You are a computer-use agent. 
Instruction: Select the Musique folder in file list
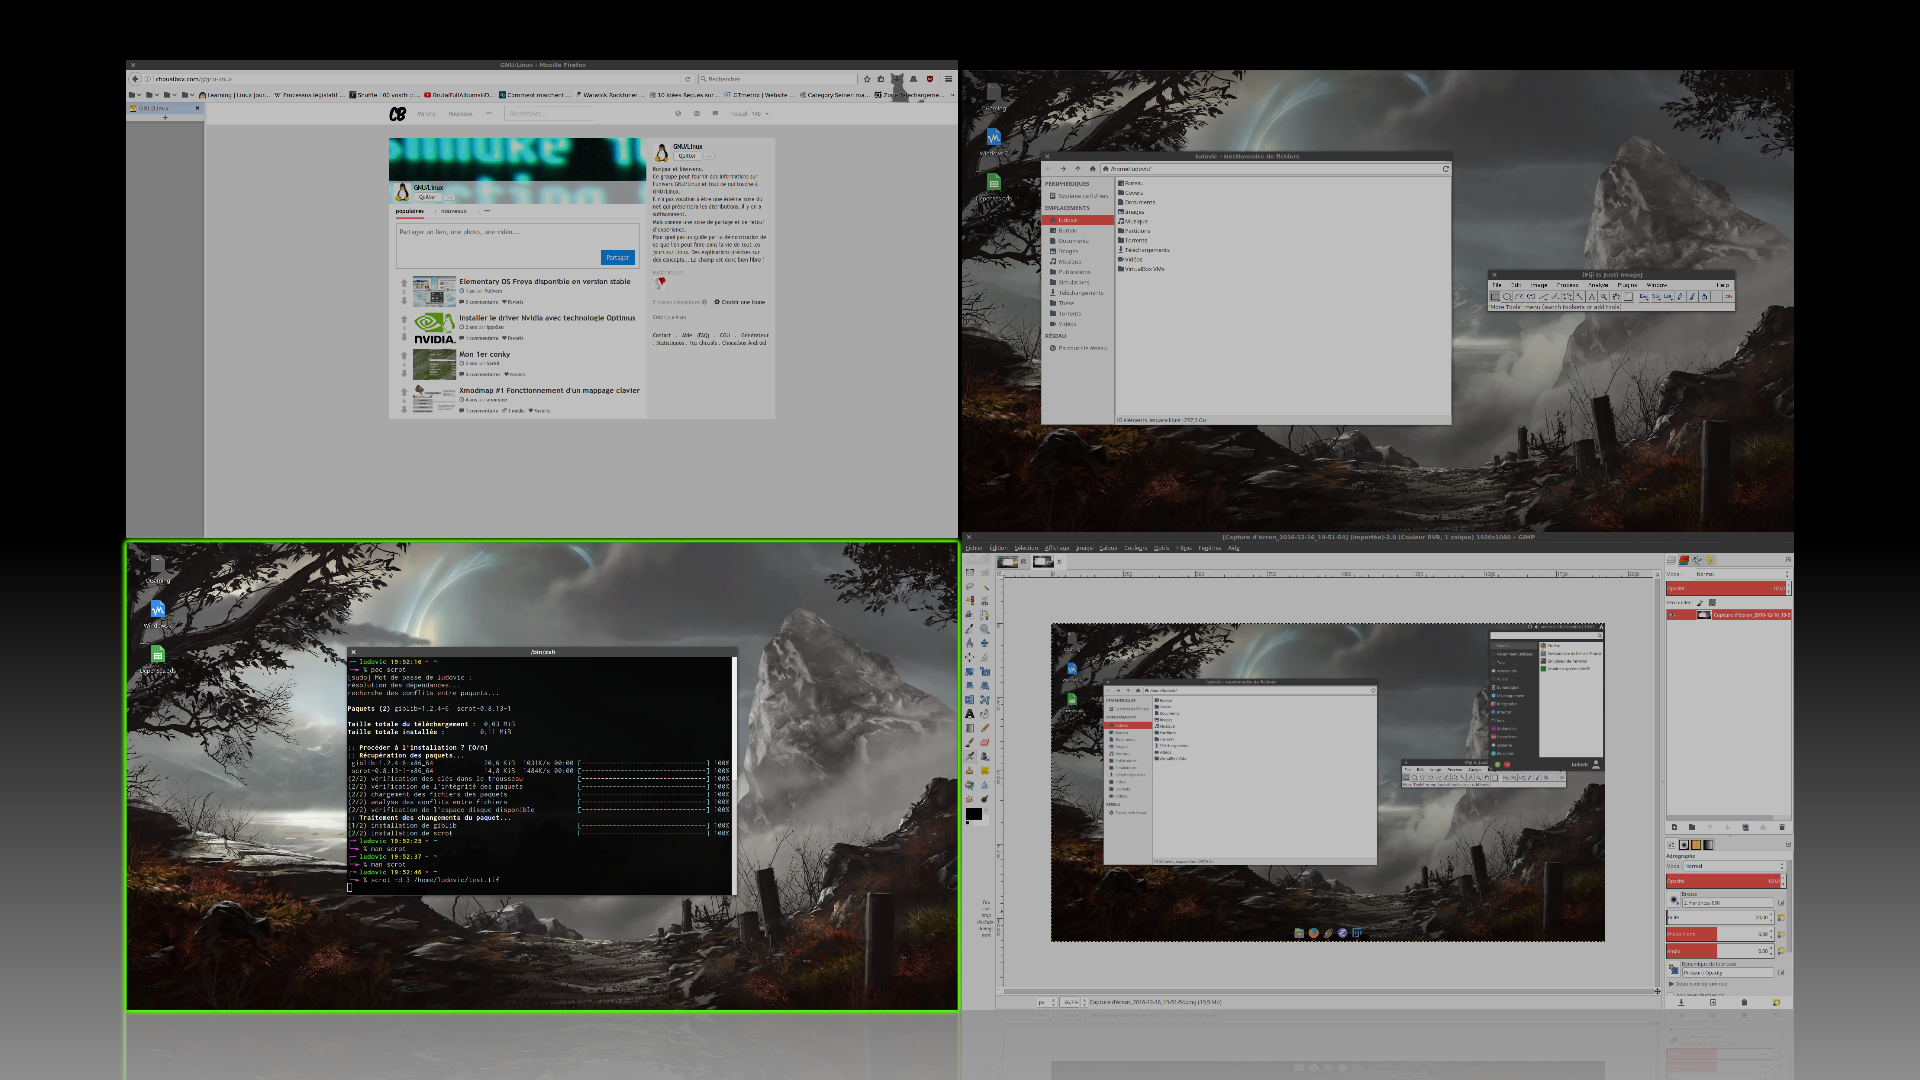click(1133, 221)
